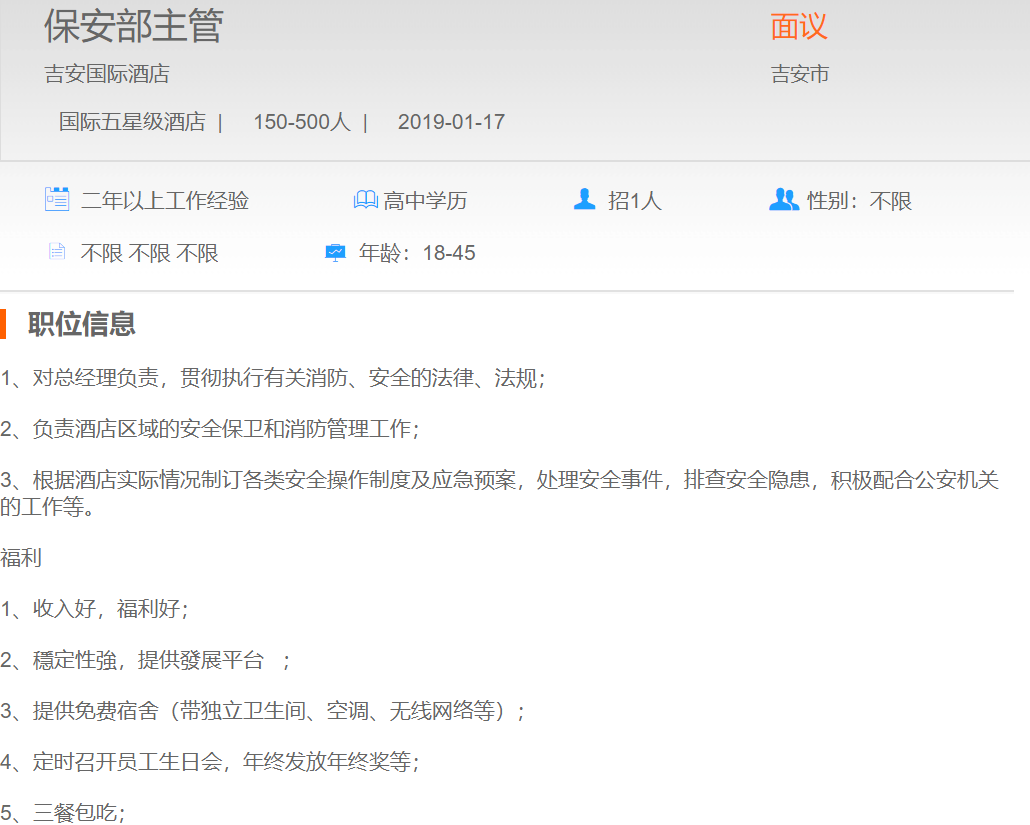
Task: Click the blue age icon before 年龄
Action: [x=336, y=253]
